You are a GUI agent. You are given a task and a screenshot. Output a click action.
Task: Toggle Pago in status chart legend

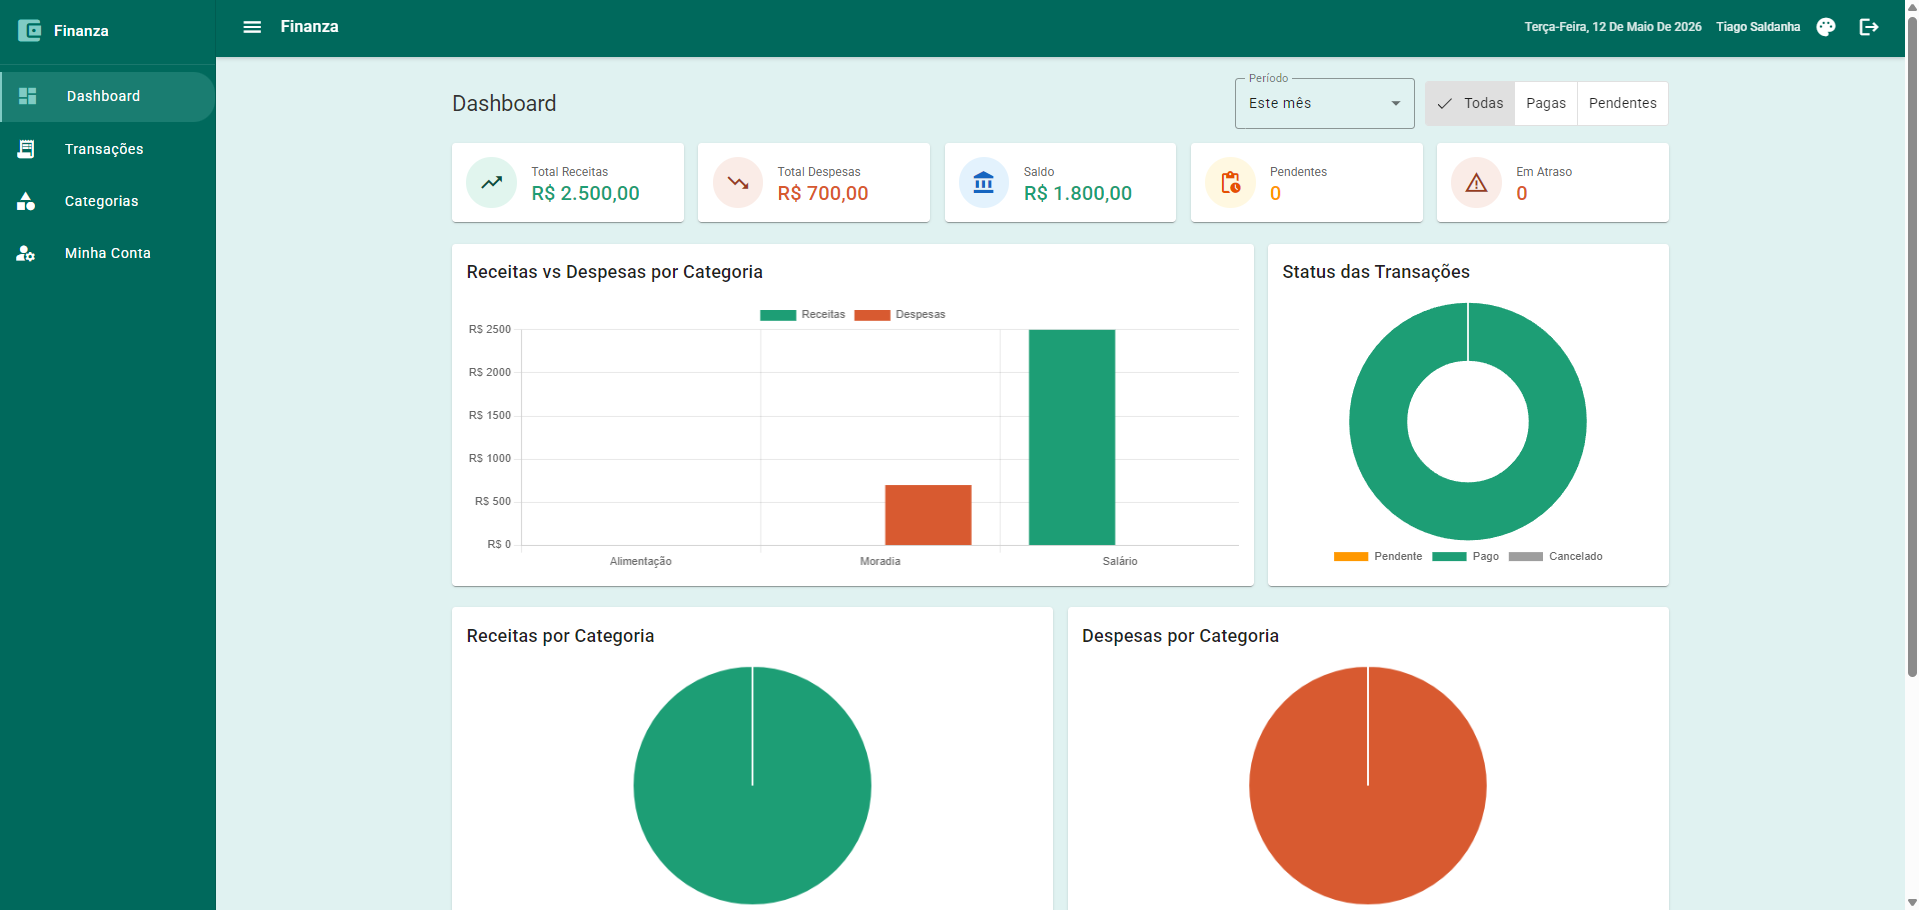point(1465,556)
